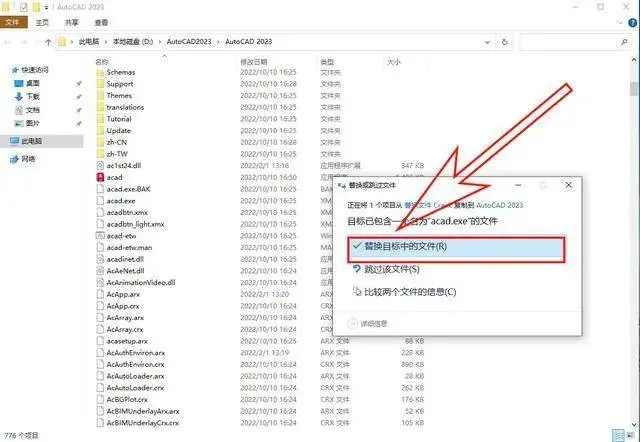Refresh the current folder view
This screenshot has height=442, width=640.
[x=504, y=42]
